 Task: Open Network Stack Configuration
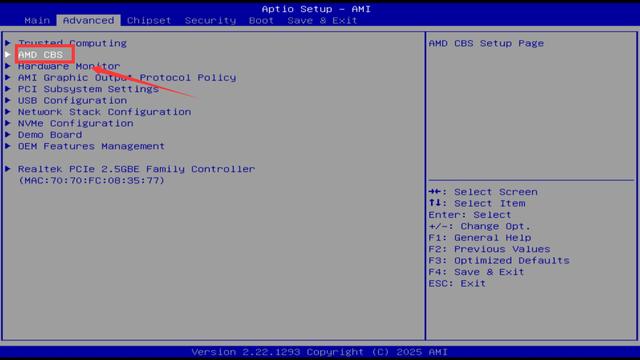click(104, 111)
